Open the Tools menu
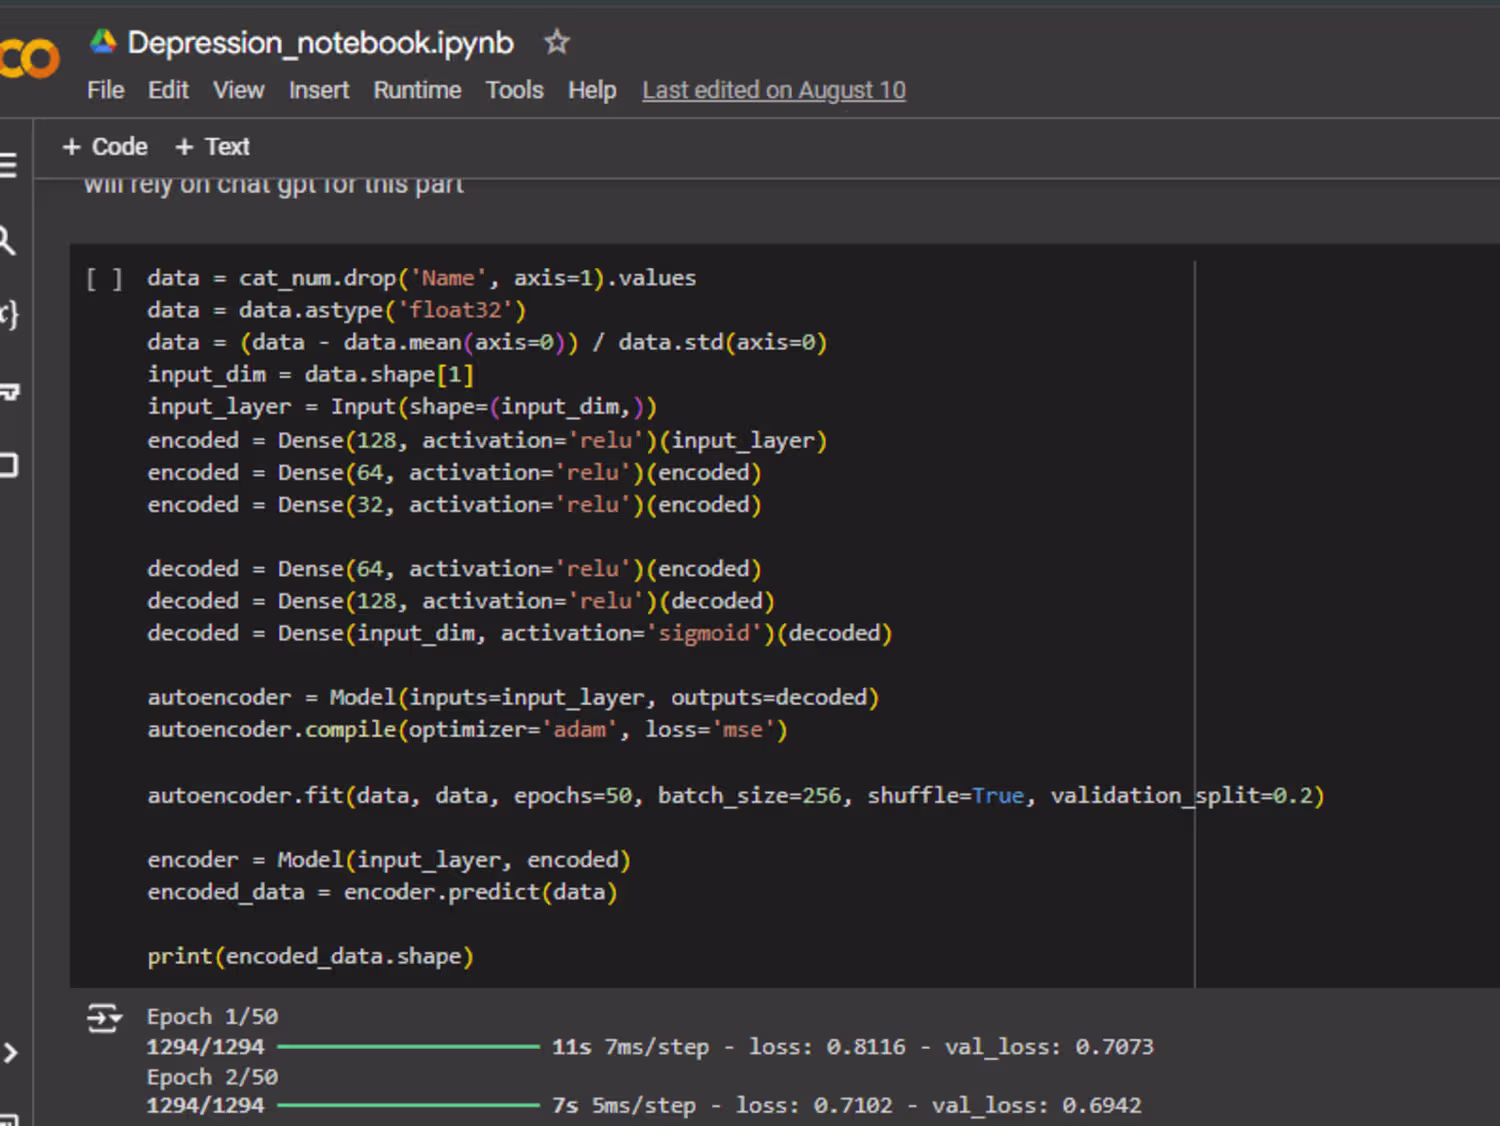Screen dimensions: 1500x1126 pos(514,90)
